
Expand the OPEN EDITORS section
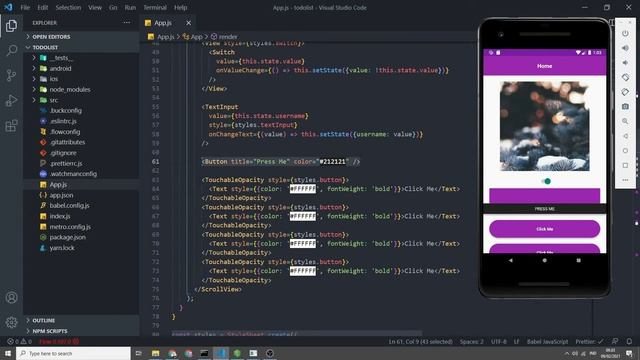(51, 37)
